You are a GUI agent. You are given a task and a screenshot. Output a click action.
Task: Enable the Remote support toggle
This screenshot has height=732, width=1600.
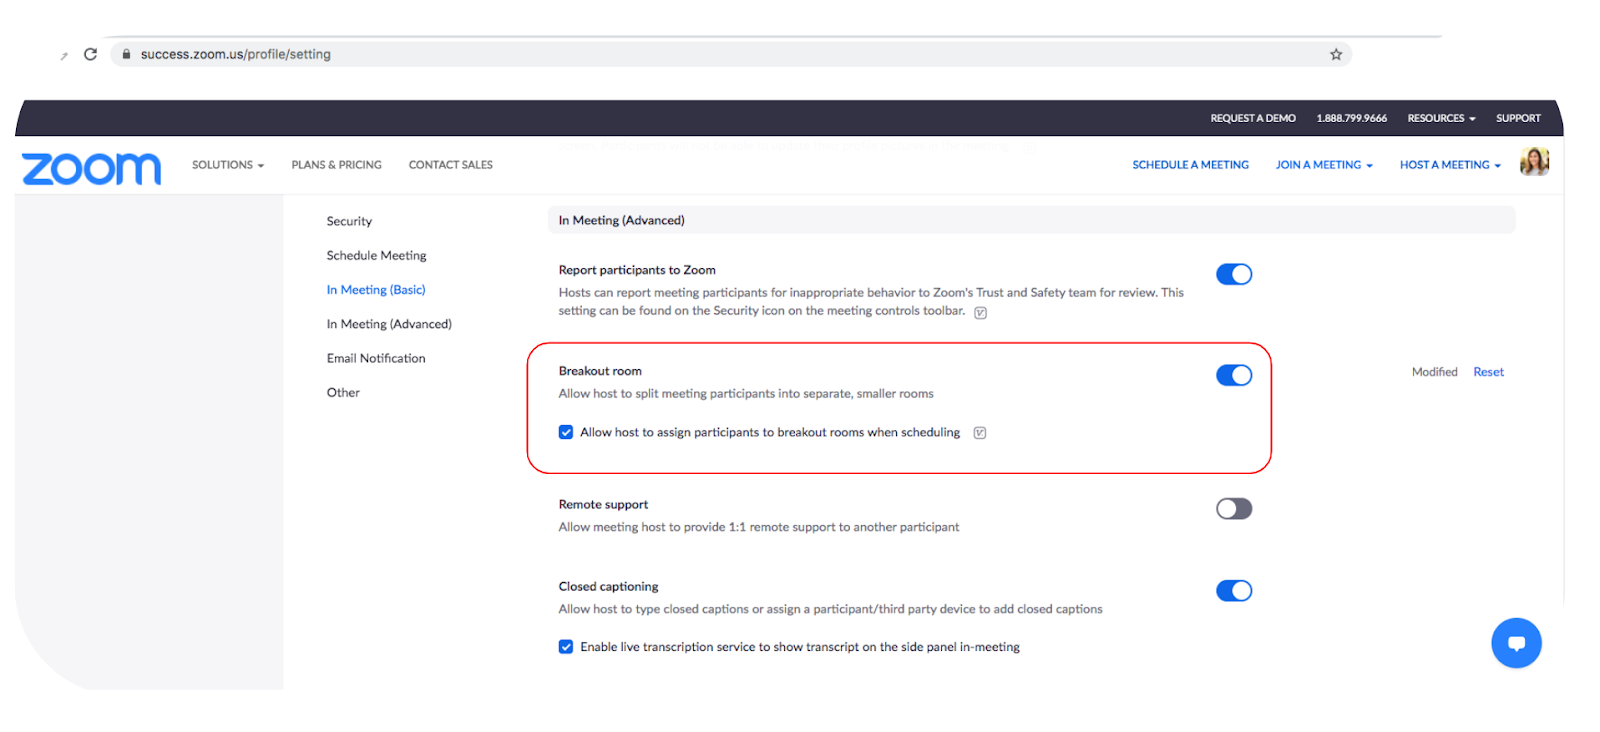(x=1234, y=509)
